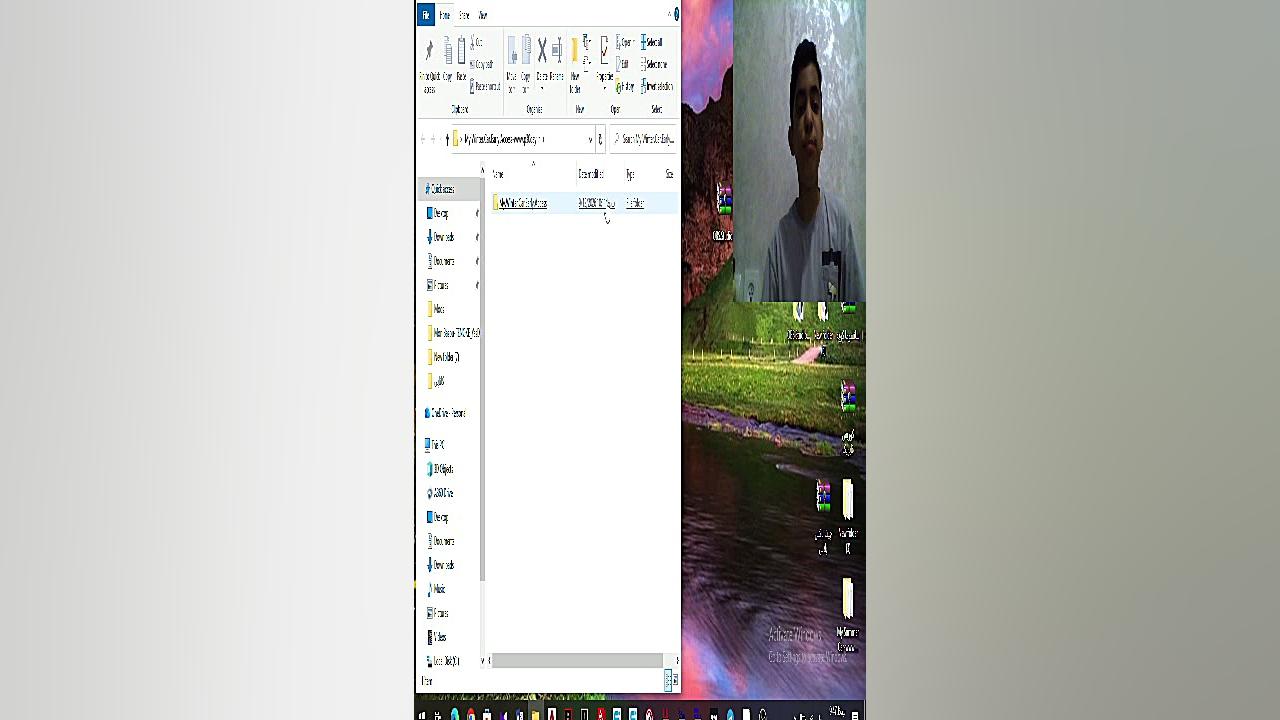Select This PC in the navigation pane
Viewport: 1280px width, 720px height.
[x=435, y=445]
